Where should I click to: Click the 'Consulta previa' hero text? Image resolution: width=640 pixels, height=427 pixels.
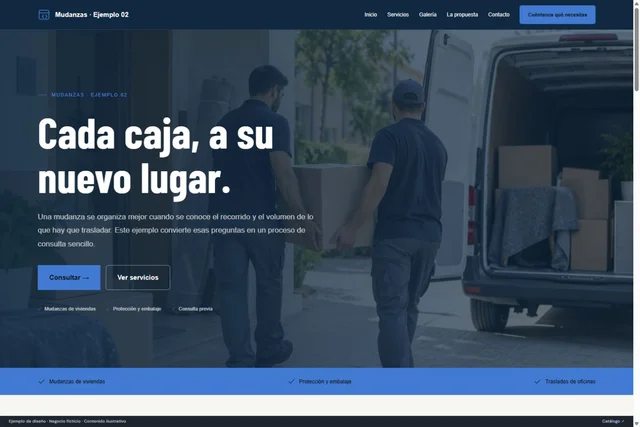[196, 309]
